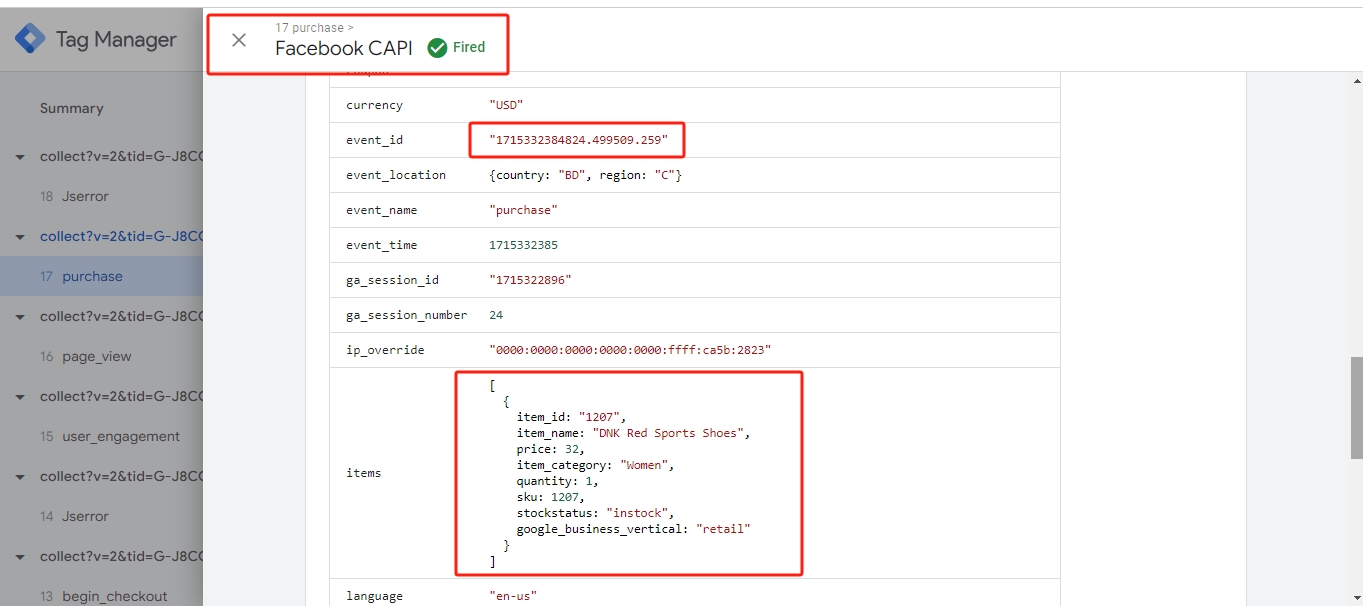1363x606 pixels.
Task: Click the stockstatus "instock" line
Action: point(596,513)
